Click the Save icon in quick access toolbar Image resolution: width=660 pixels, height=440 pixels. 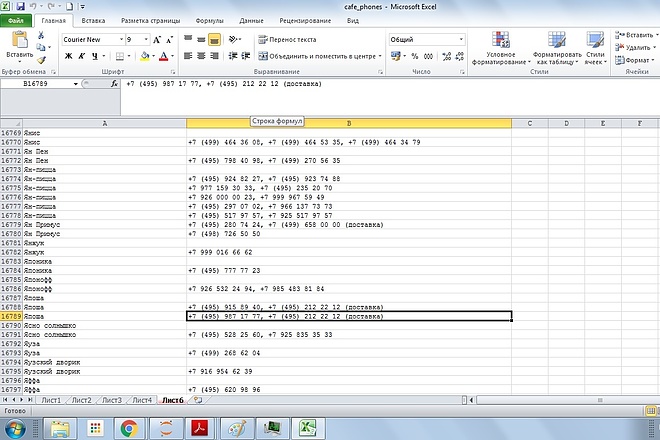20,7
